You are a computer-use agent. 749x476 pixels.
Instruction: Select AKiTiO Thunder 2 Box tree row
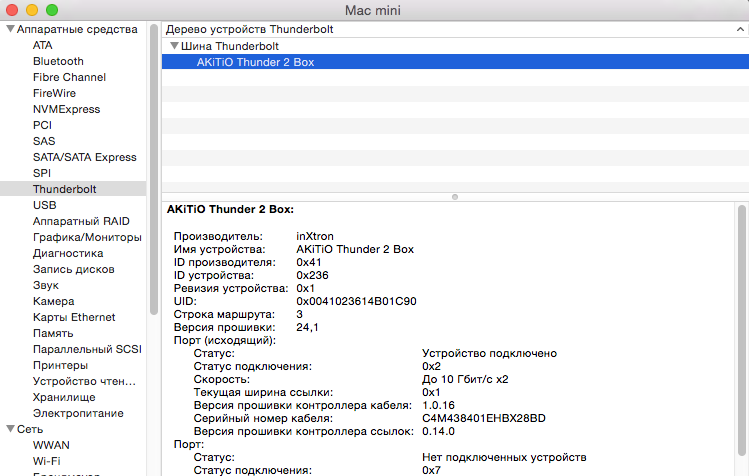click(455, 62)
